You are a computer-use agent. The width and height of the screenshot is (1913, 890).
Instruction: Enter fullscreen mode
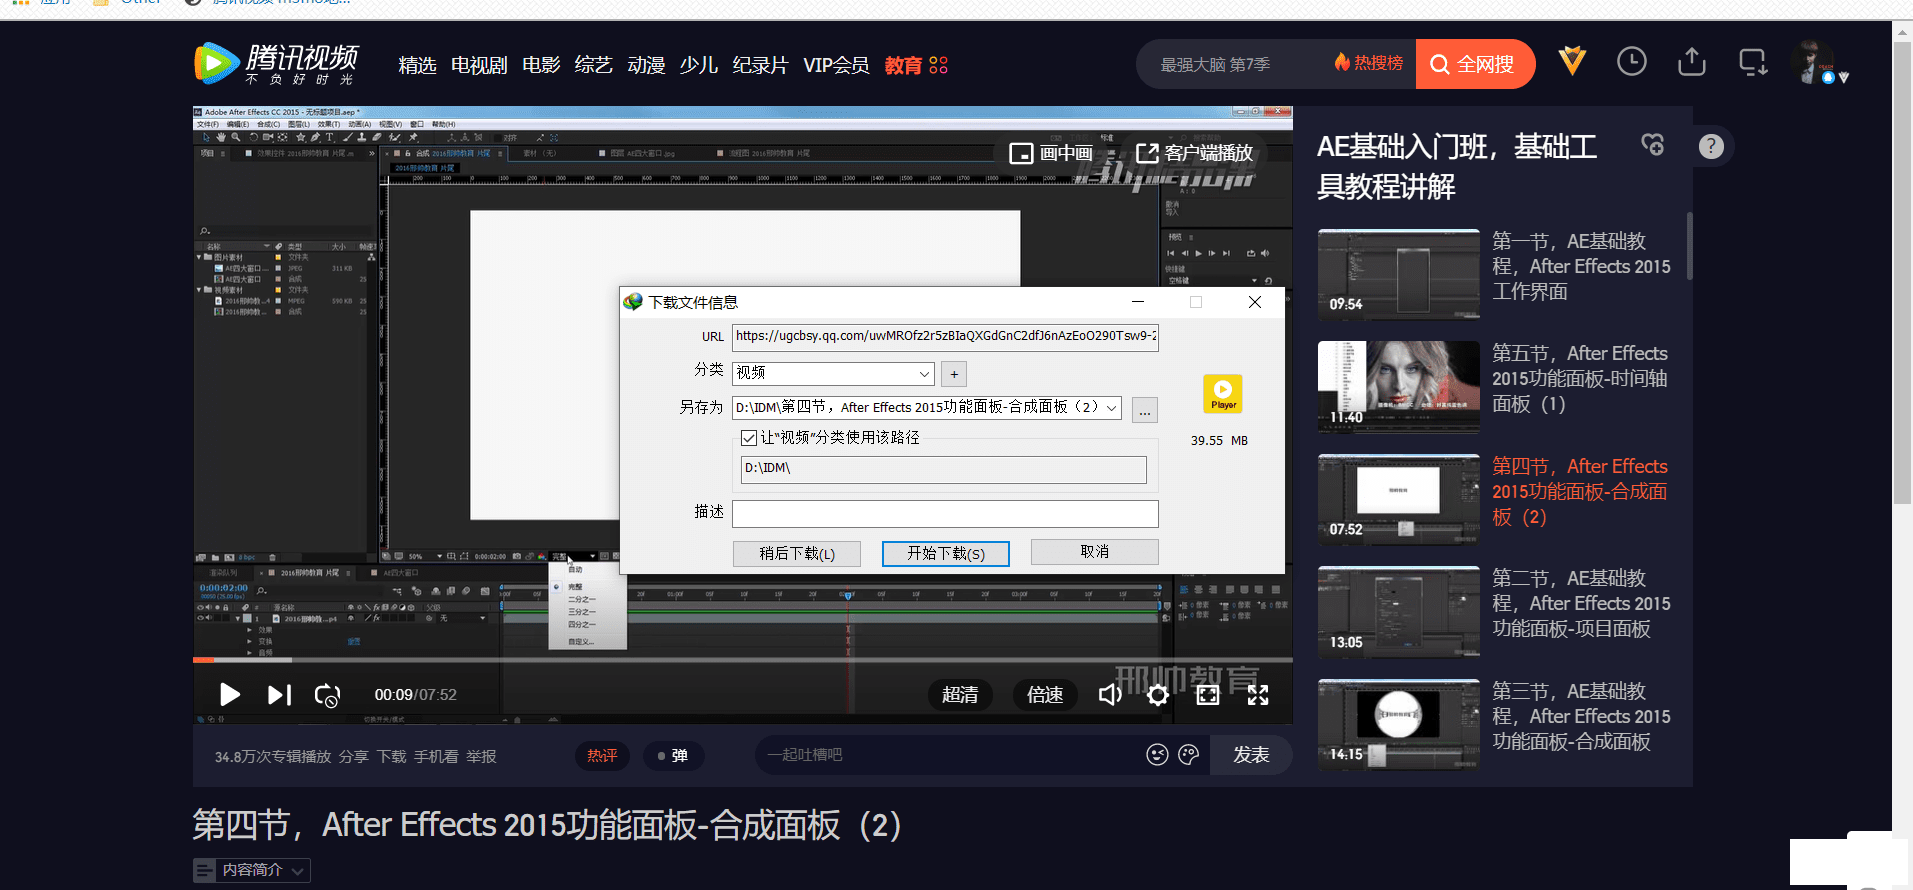(x=1258, y=695)
